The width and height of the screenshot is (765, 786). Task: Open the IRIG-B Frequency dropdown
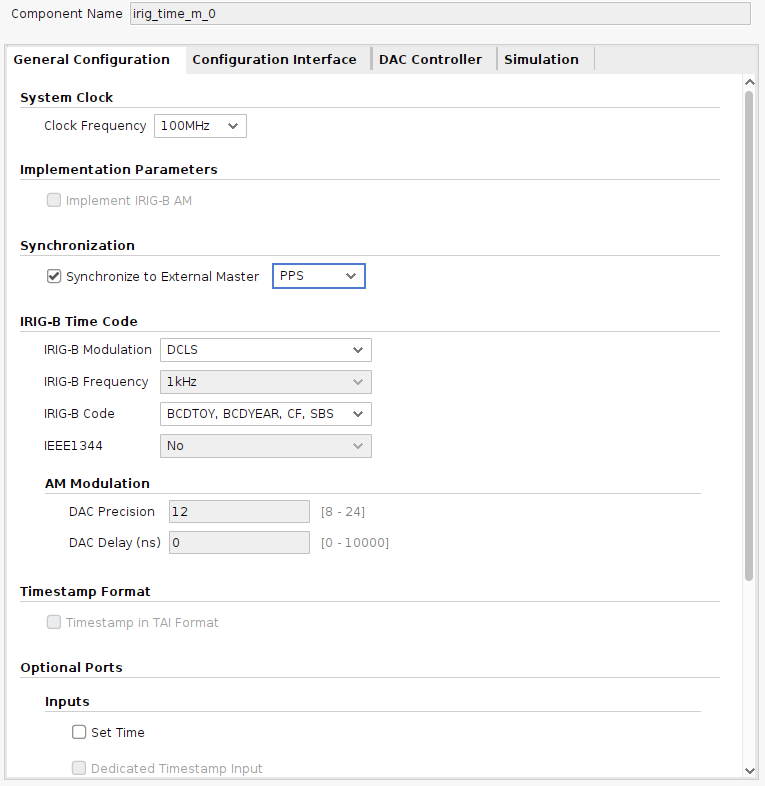266,382
